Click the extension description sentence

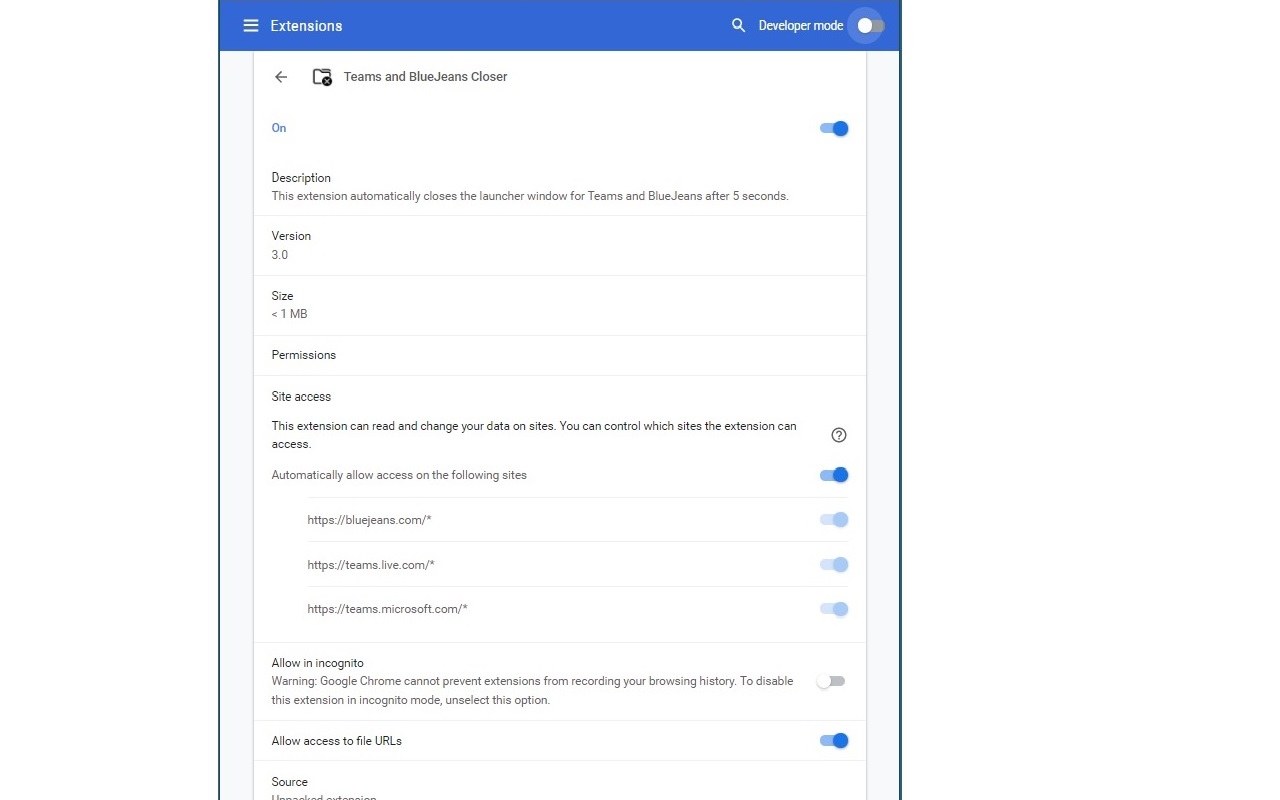coord(530,196)
